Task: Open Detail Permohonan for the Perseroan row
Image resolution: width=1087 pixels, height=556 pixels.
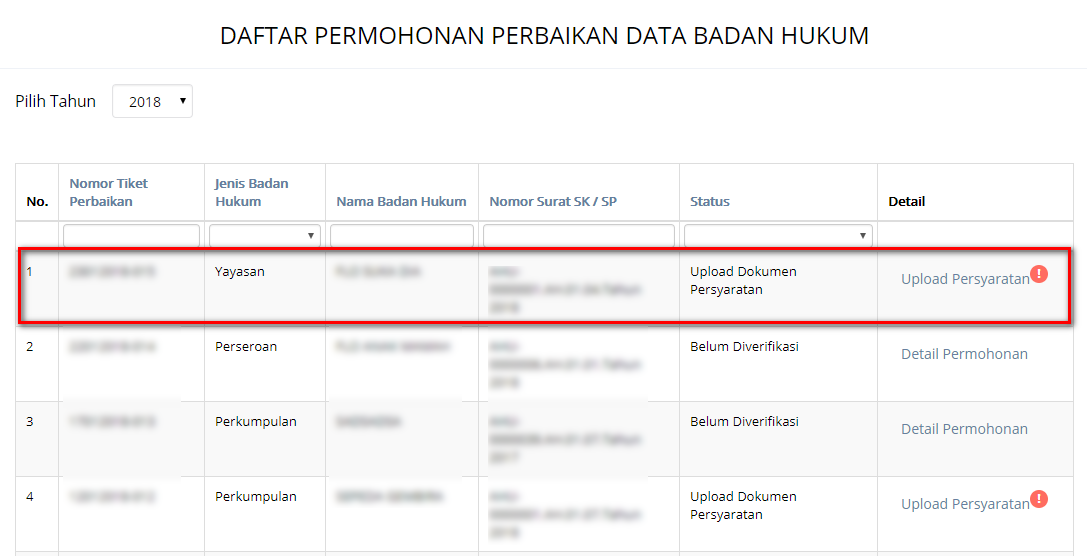Action: (x=964, y=354)
